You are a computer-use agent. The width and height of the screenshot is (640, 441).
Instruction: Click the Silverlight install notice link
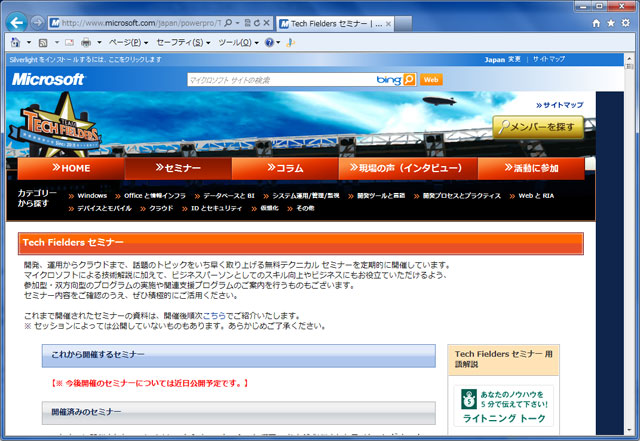tap(86, 60)
